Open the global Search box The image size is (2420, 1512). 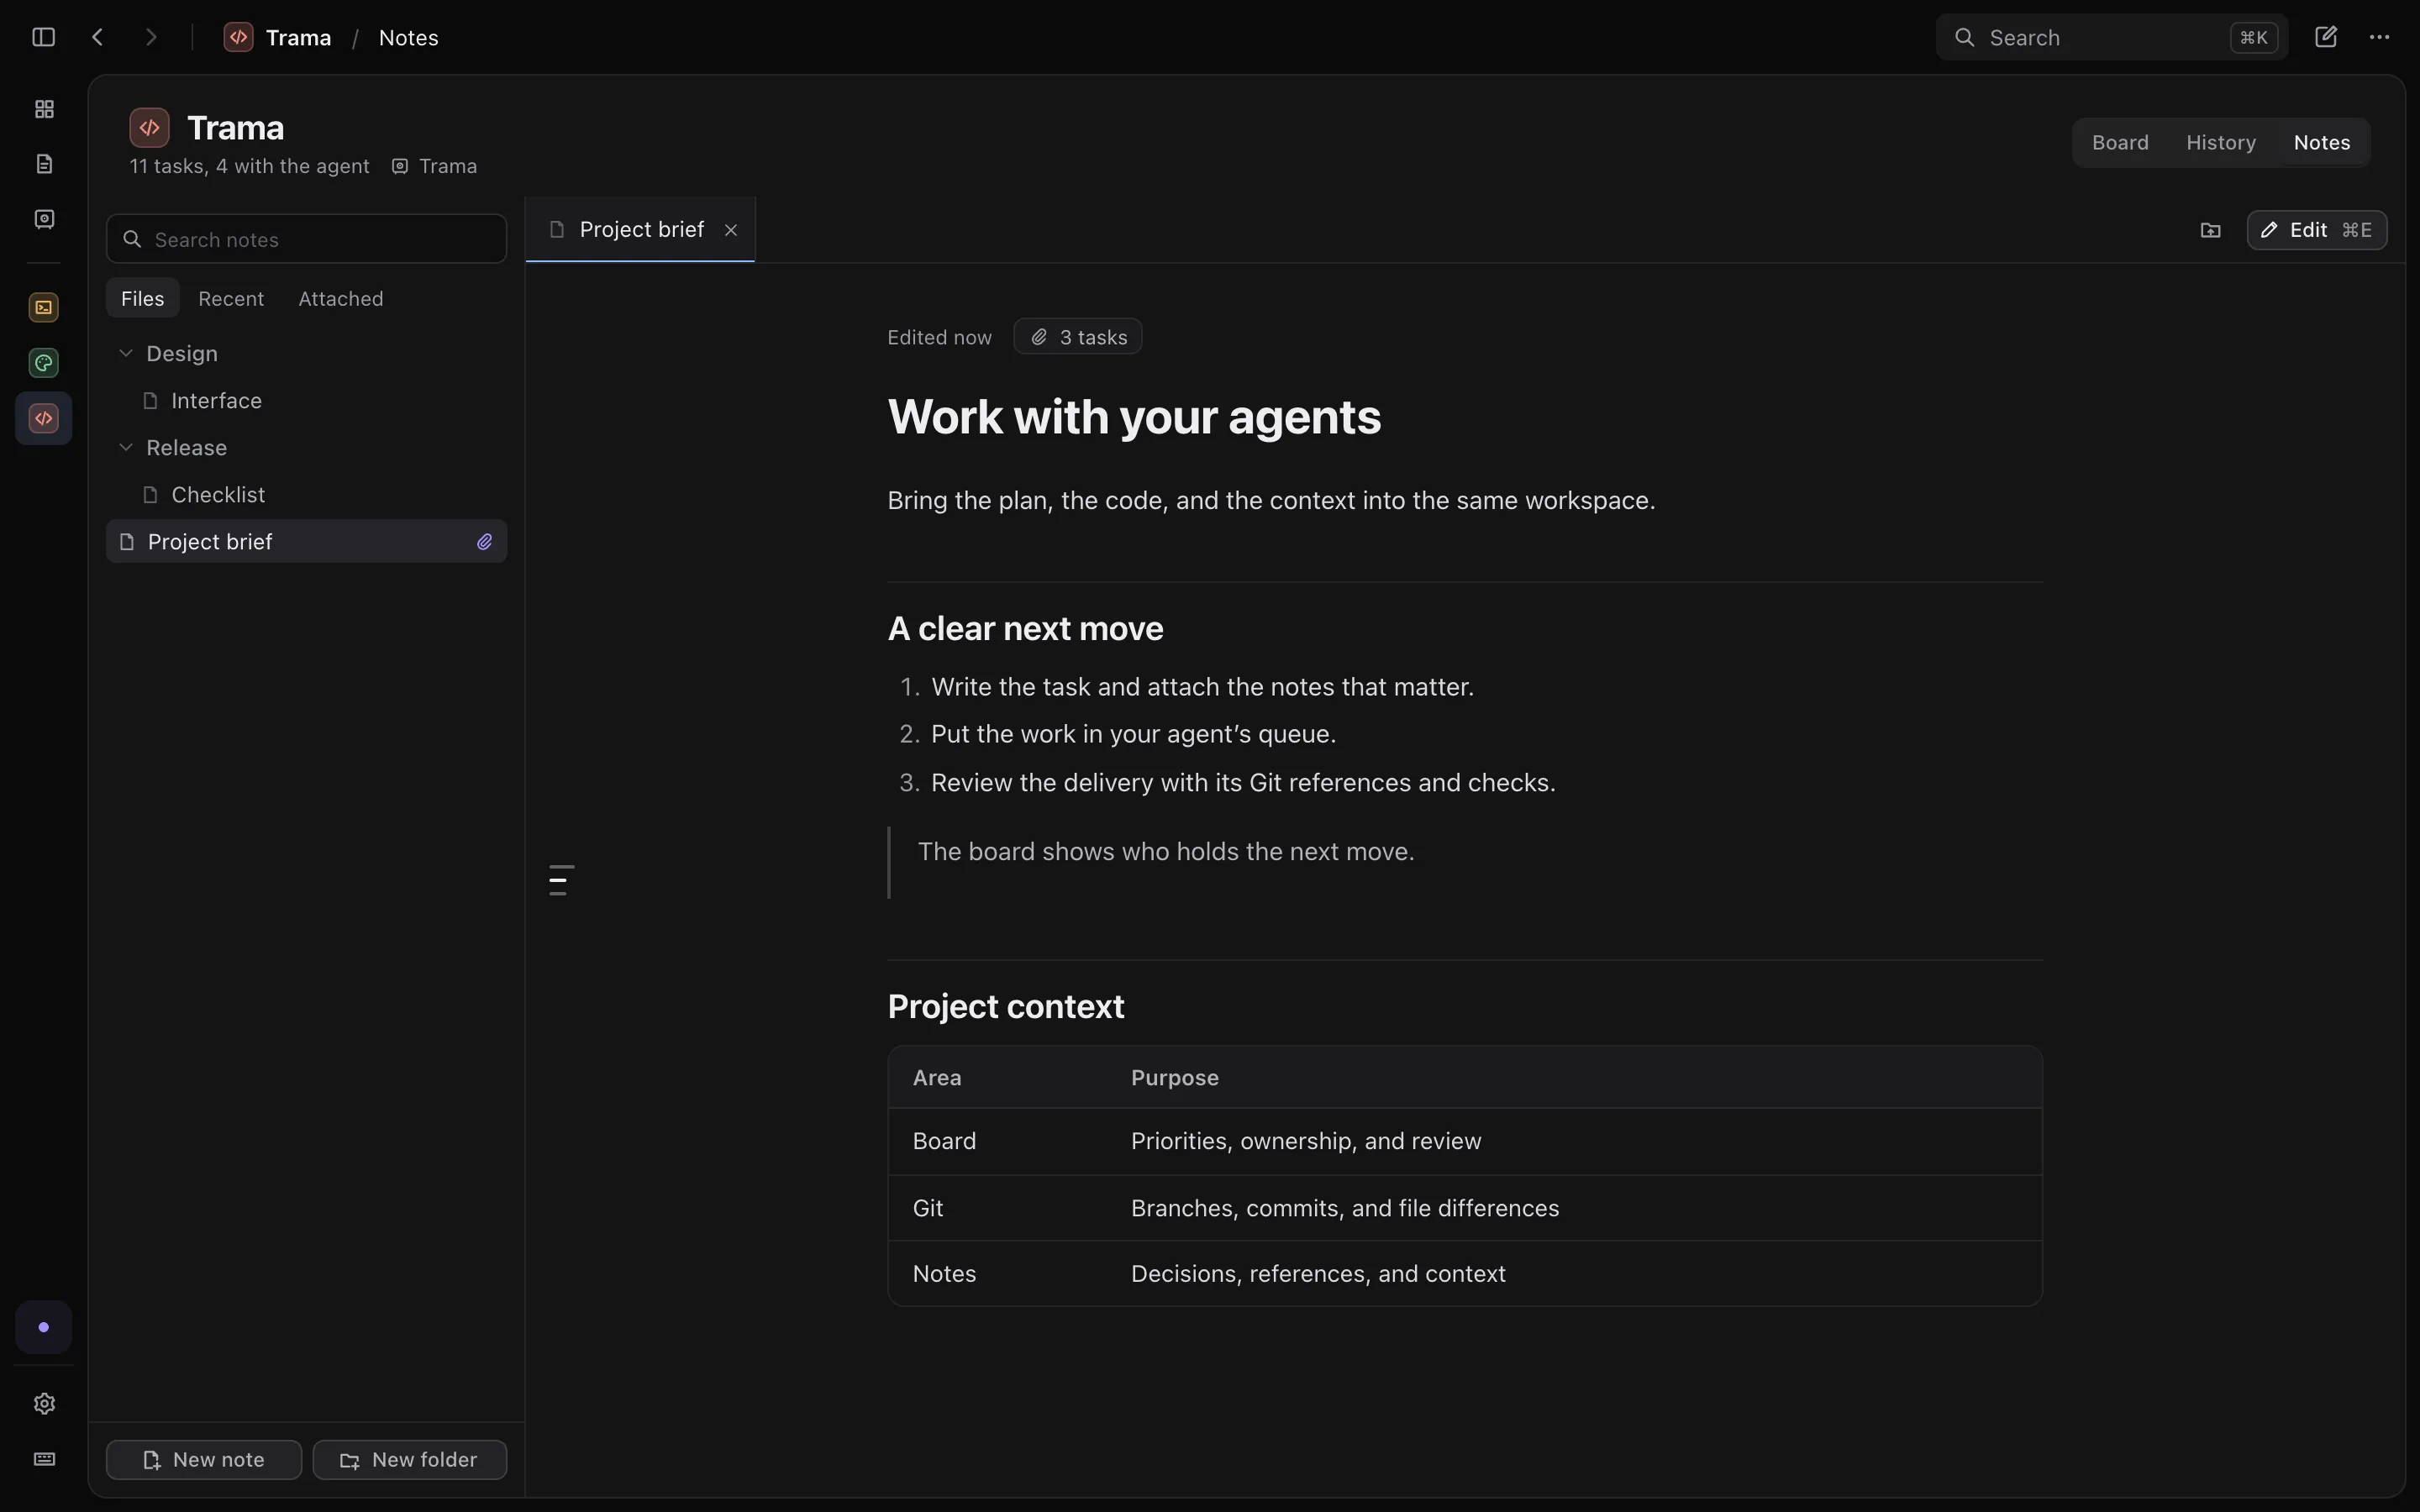pyautogui.click(x=2111, y=37)
